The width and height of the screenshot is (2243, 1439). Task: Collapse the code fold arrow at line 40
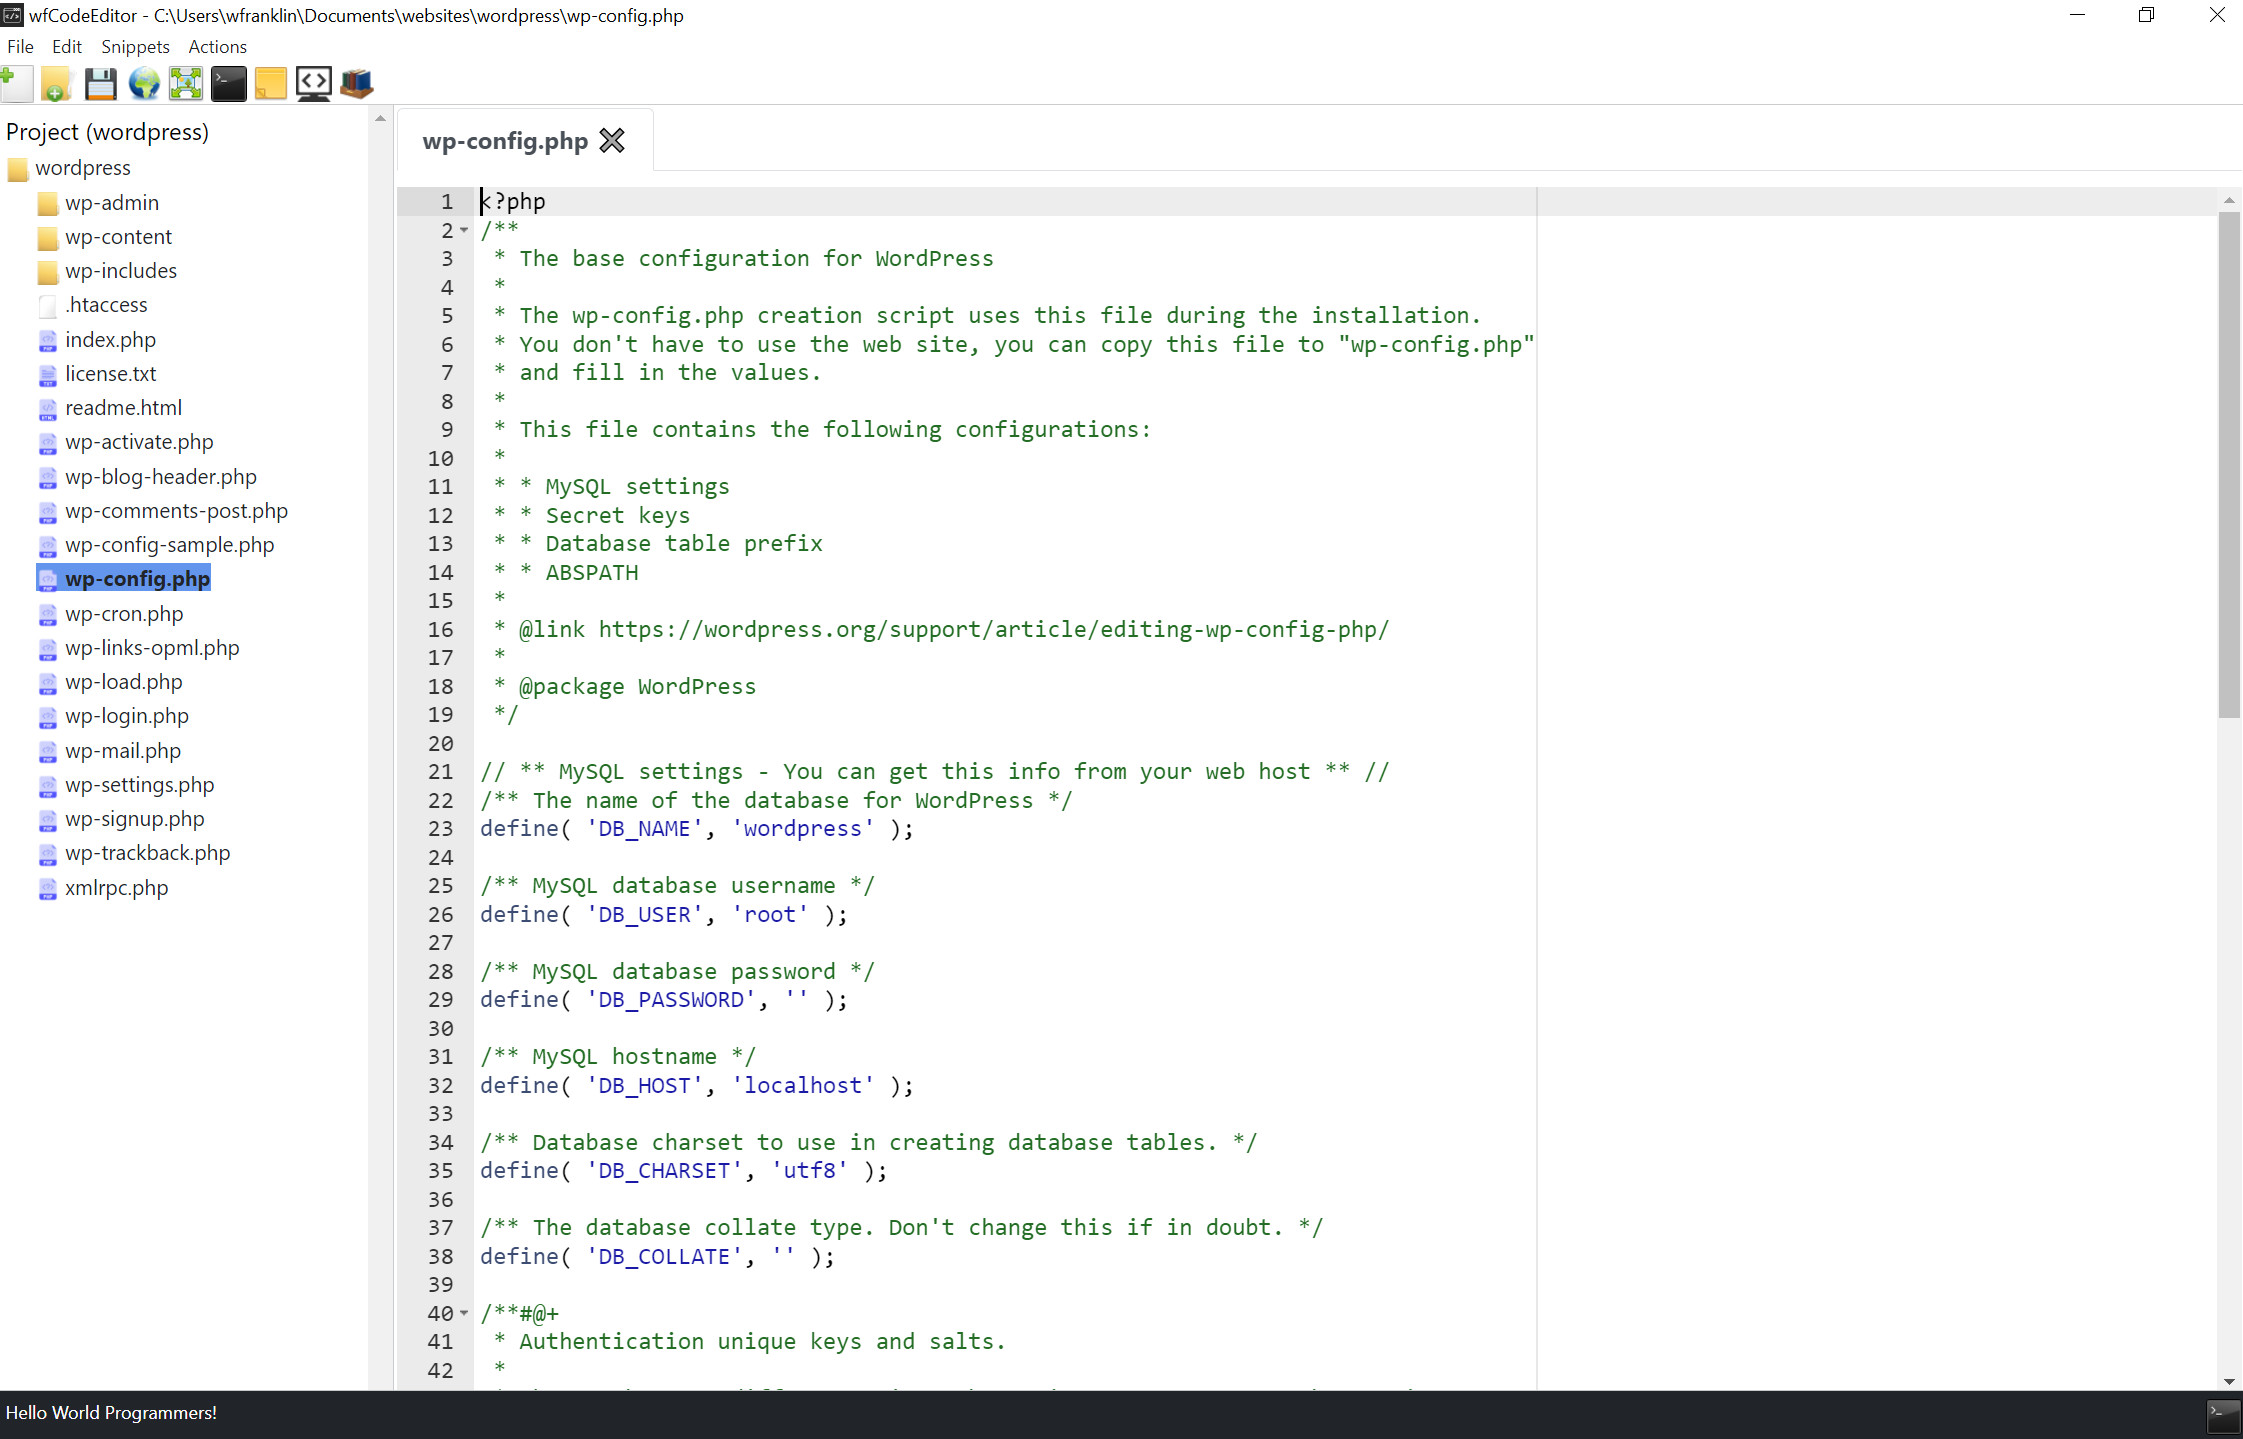(x=464, y=1314)
